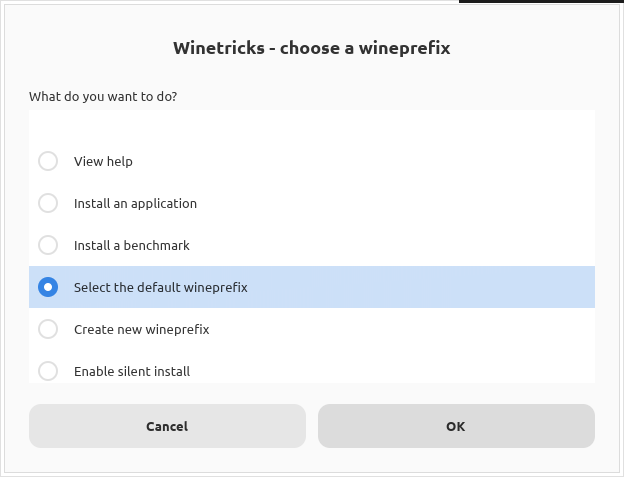Select the View help radio button

click(x=48, y=161)
